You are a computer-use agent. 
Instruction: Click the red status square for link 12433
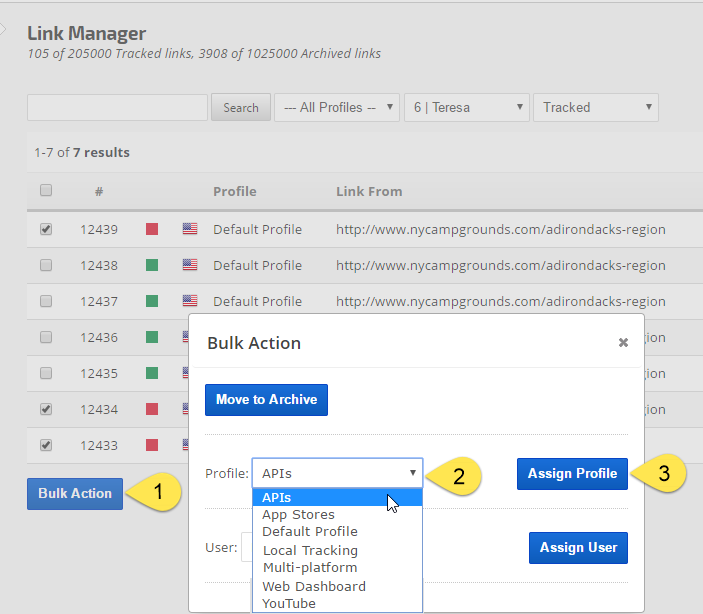pyautogui.click(x=153, y=446)
